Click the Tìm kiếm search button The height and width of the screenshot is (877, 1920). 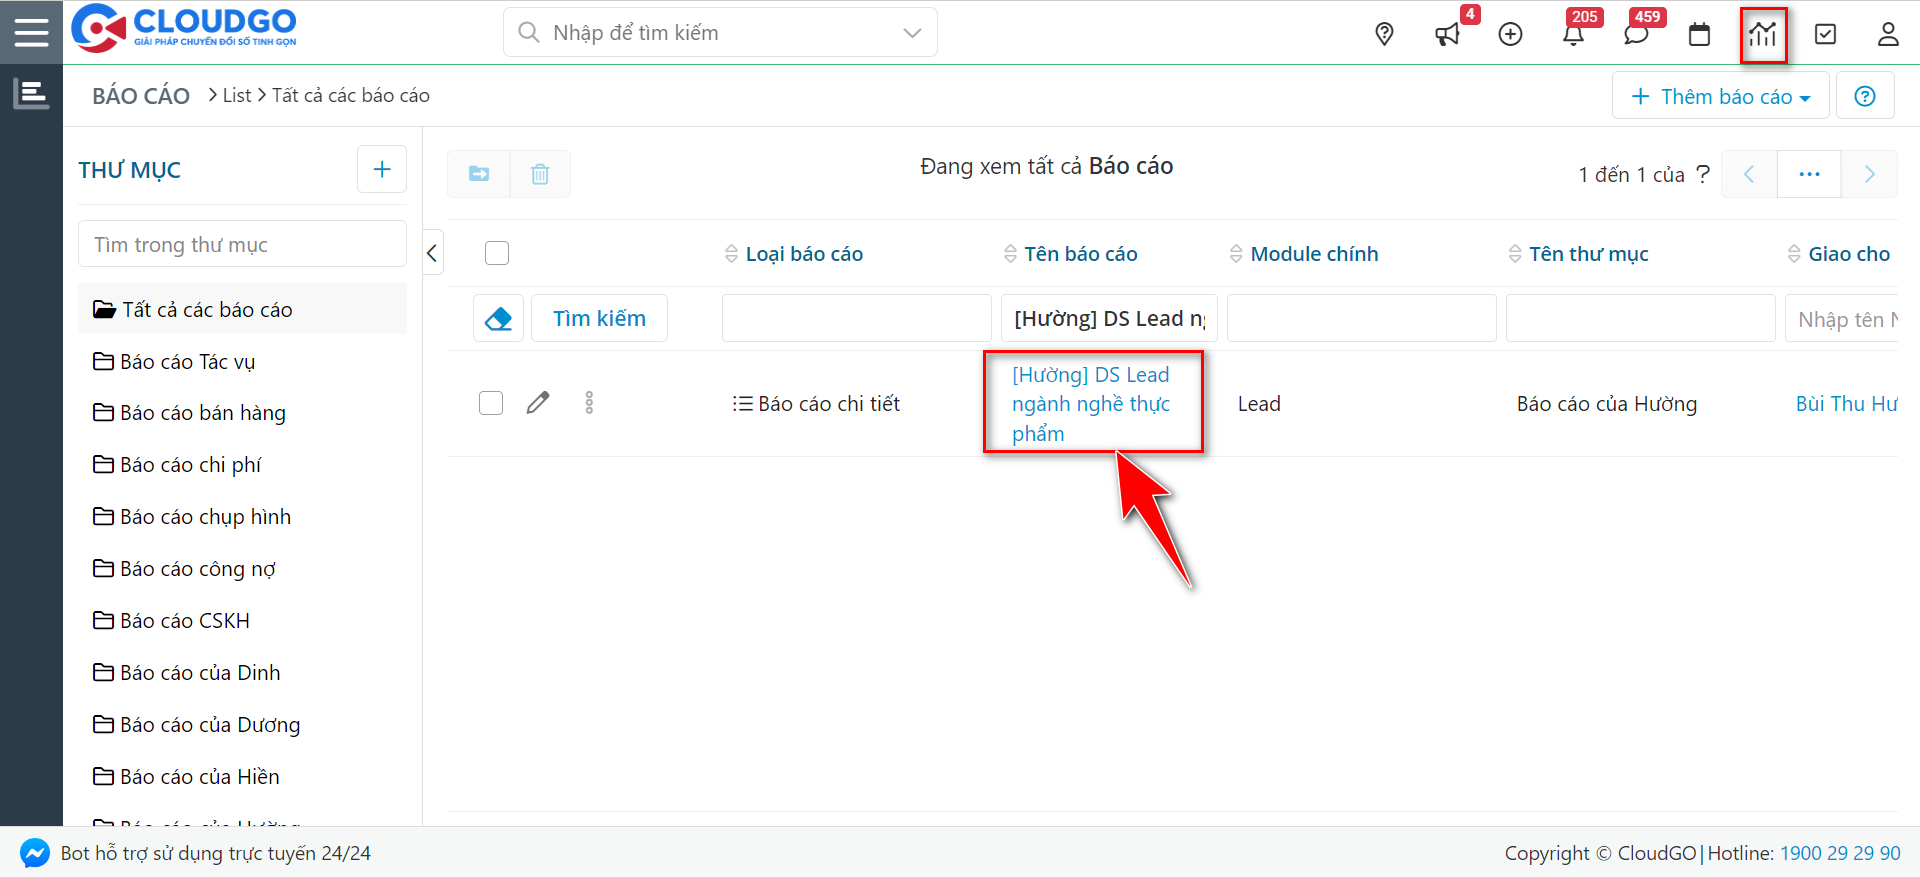599,318
